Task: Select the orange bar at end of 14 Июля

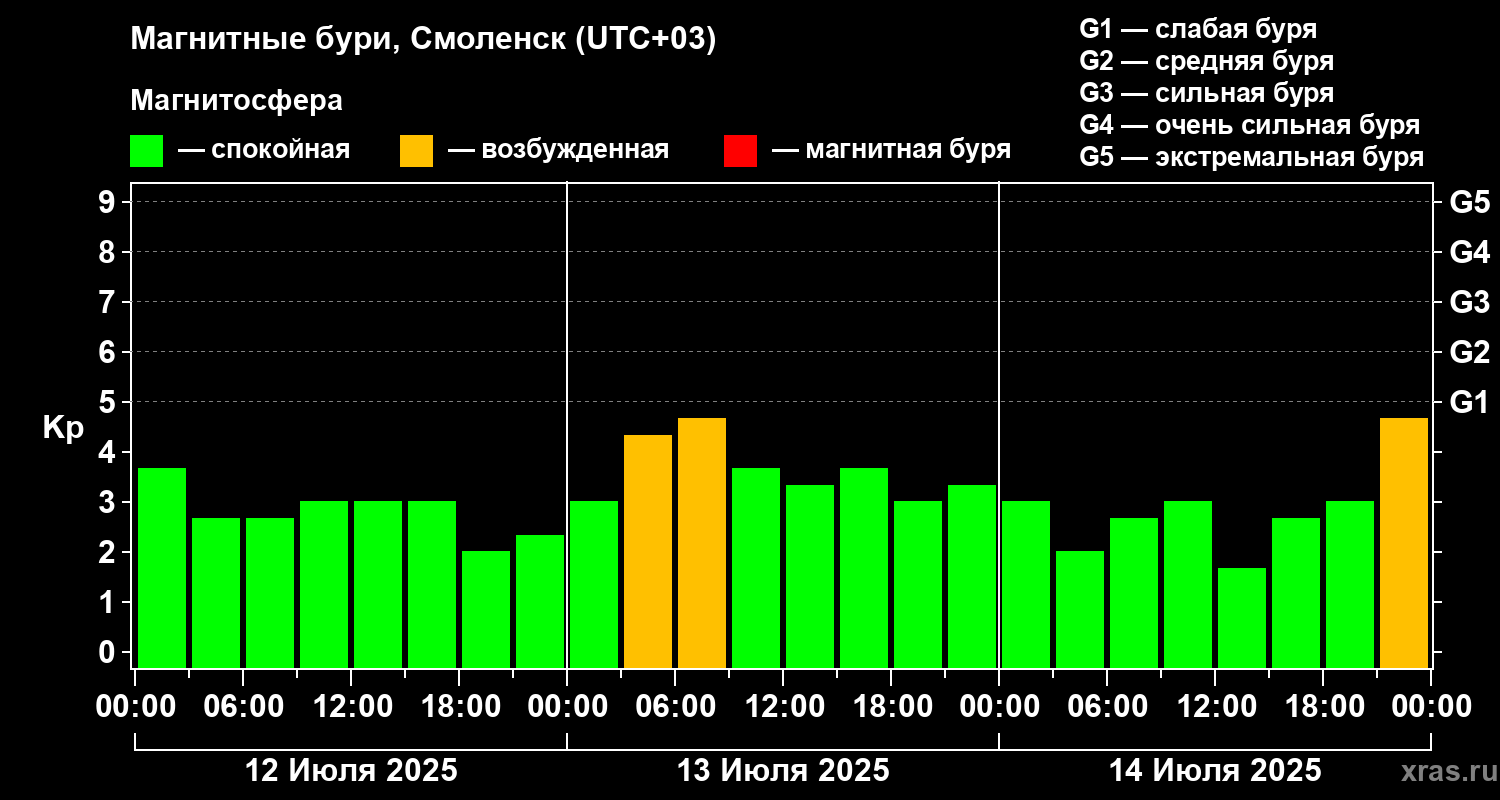Action: pos(1404,543)
